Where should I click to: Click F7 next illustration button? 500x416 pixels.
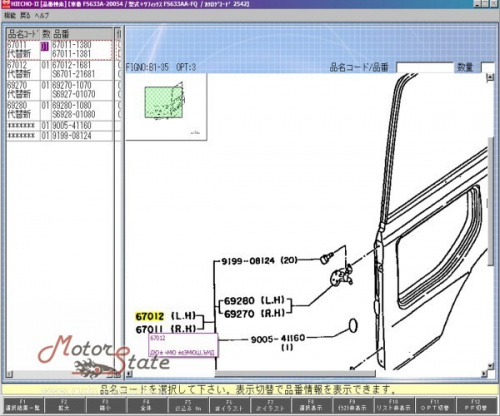(x=271, y=405)
